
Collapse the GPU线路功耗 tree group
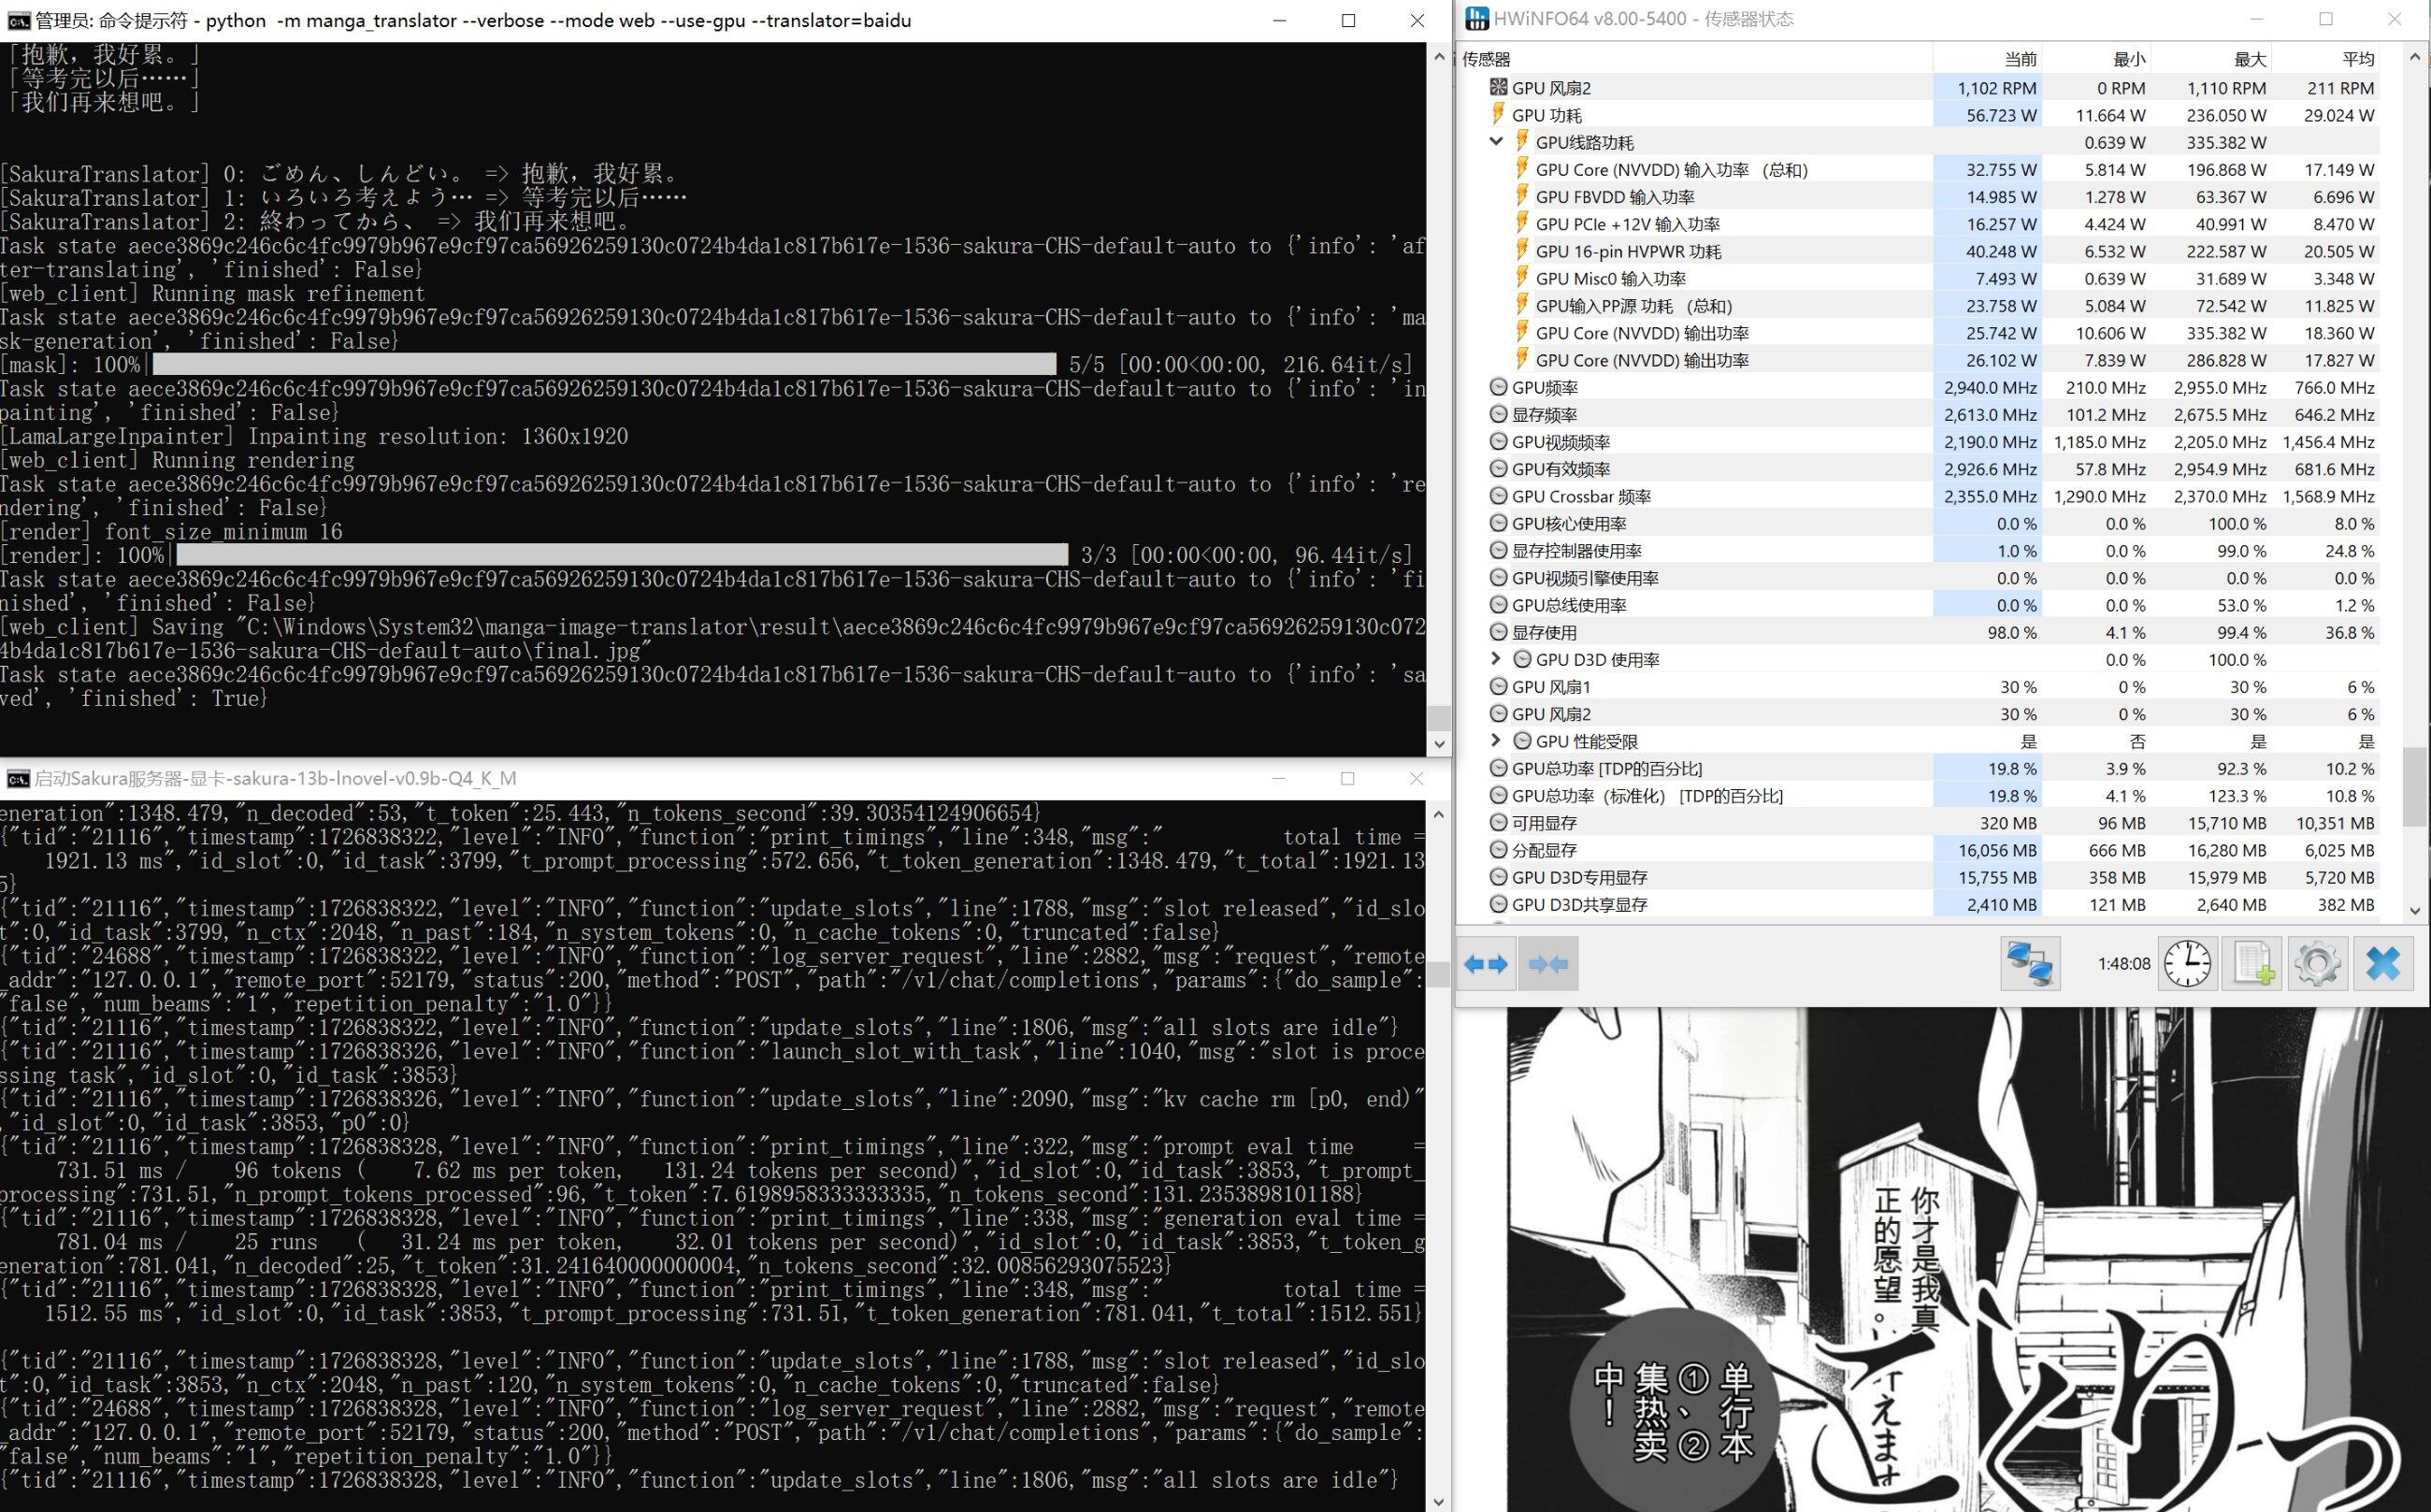coord(1496,142)
